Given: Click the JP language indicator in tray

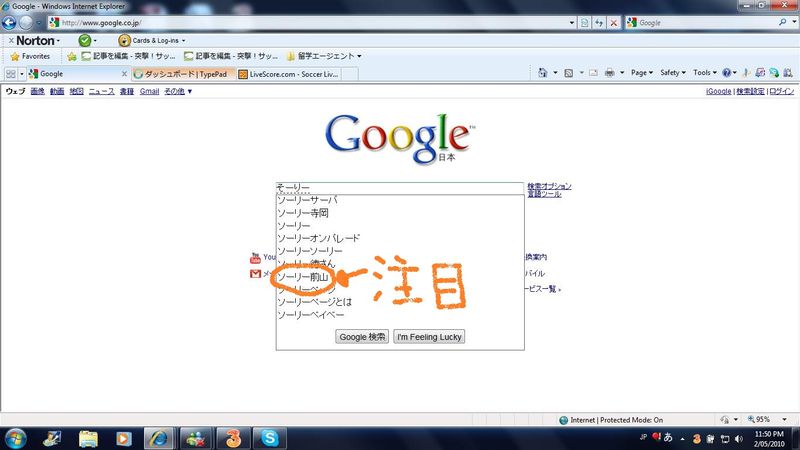Looking at the screenshot, I should pyautogui.click(x=643, y=437).
